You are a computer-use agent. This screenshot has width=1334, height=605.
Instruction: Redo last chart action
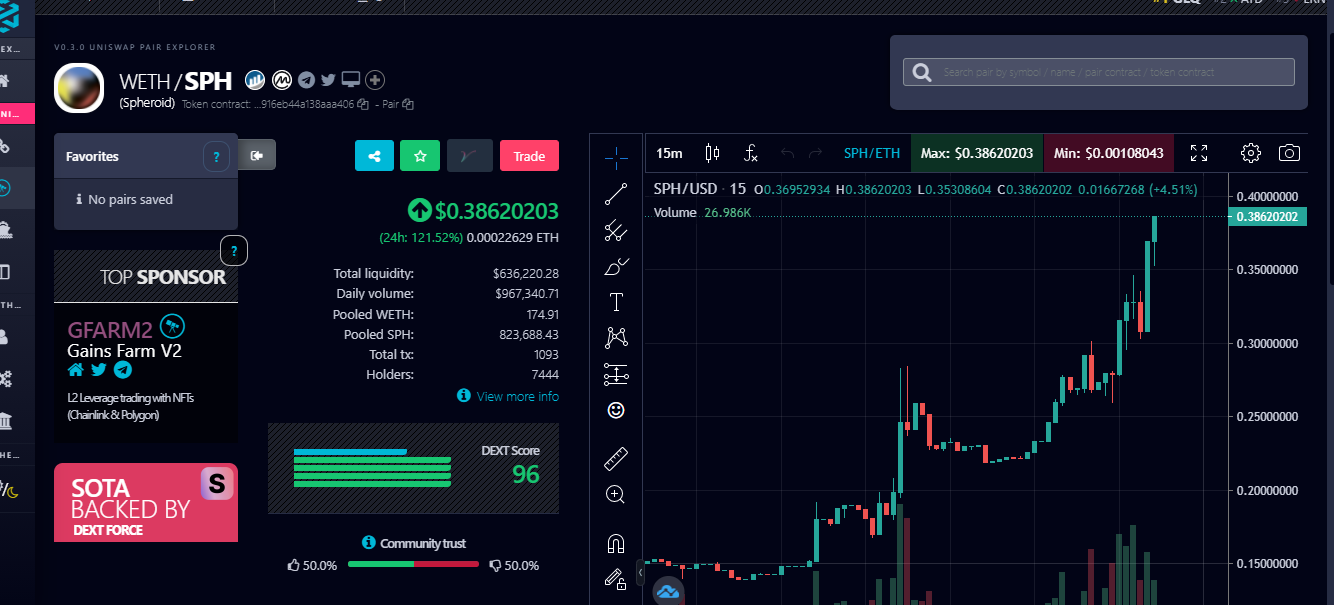point(815,153)
